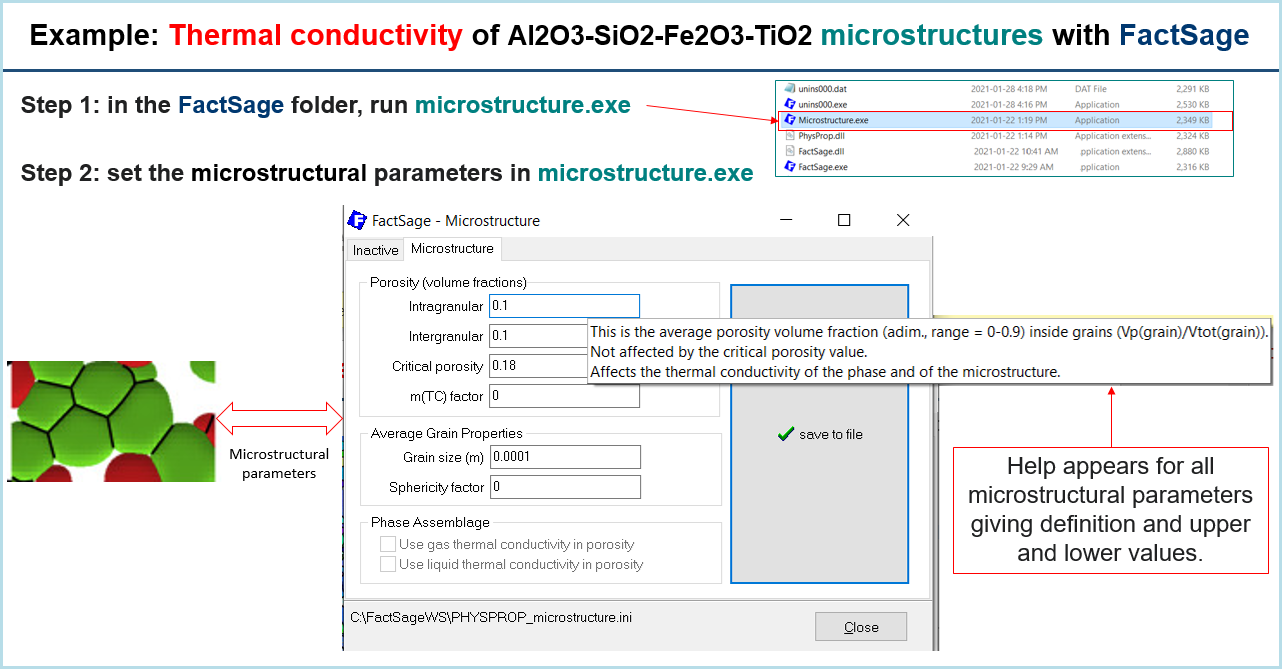This screenshot has height=669, width=1282.
Task: Click the Porosity (volume fractions) group heading
Action: click(x=448, y=282)
